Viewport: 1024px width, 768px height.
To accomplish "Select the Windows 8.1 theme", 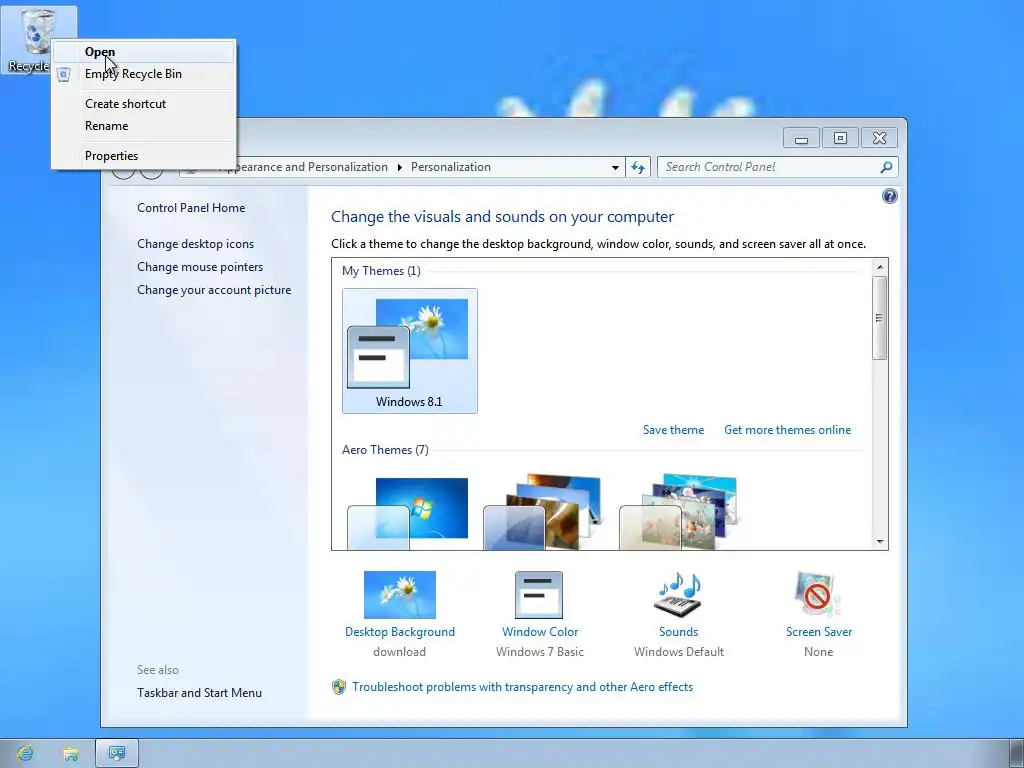I will click(409, 351).
